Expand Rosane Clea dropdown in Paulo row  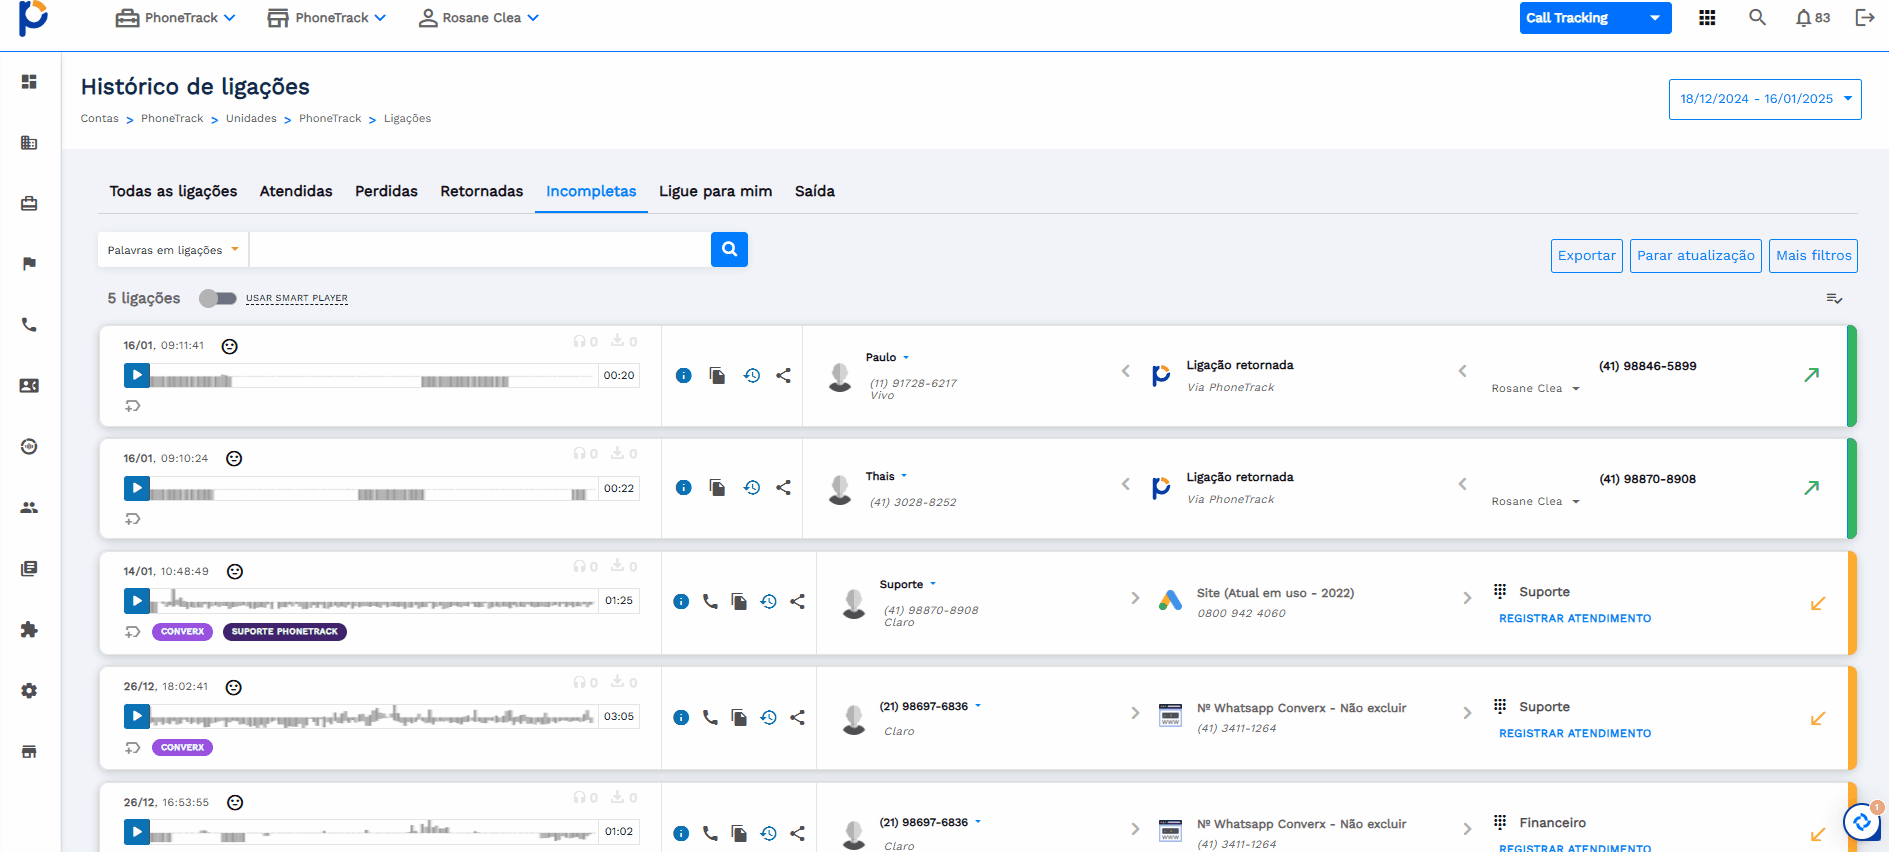tap(1576, 389)
